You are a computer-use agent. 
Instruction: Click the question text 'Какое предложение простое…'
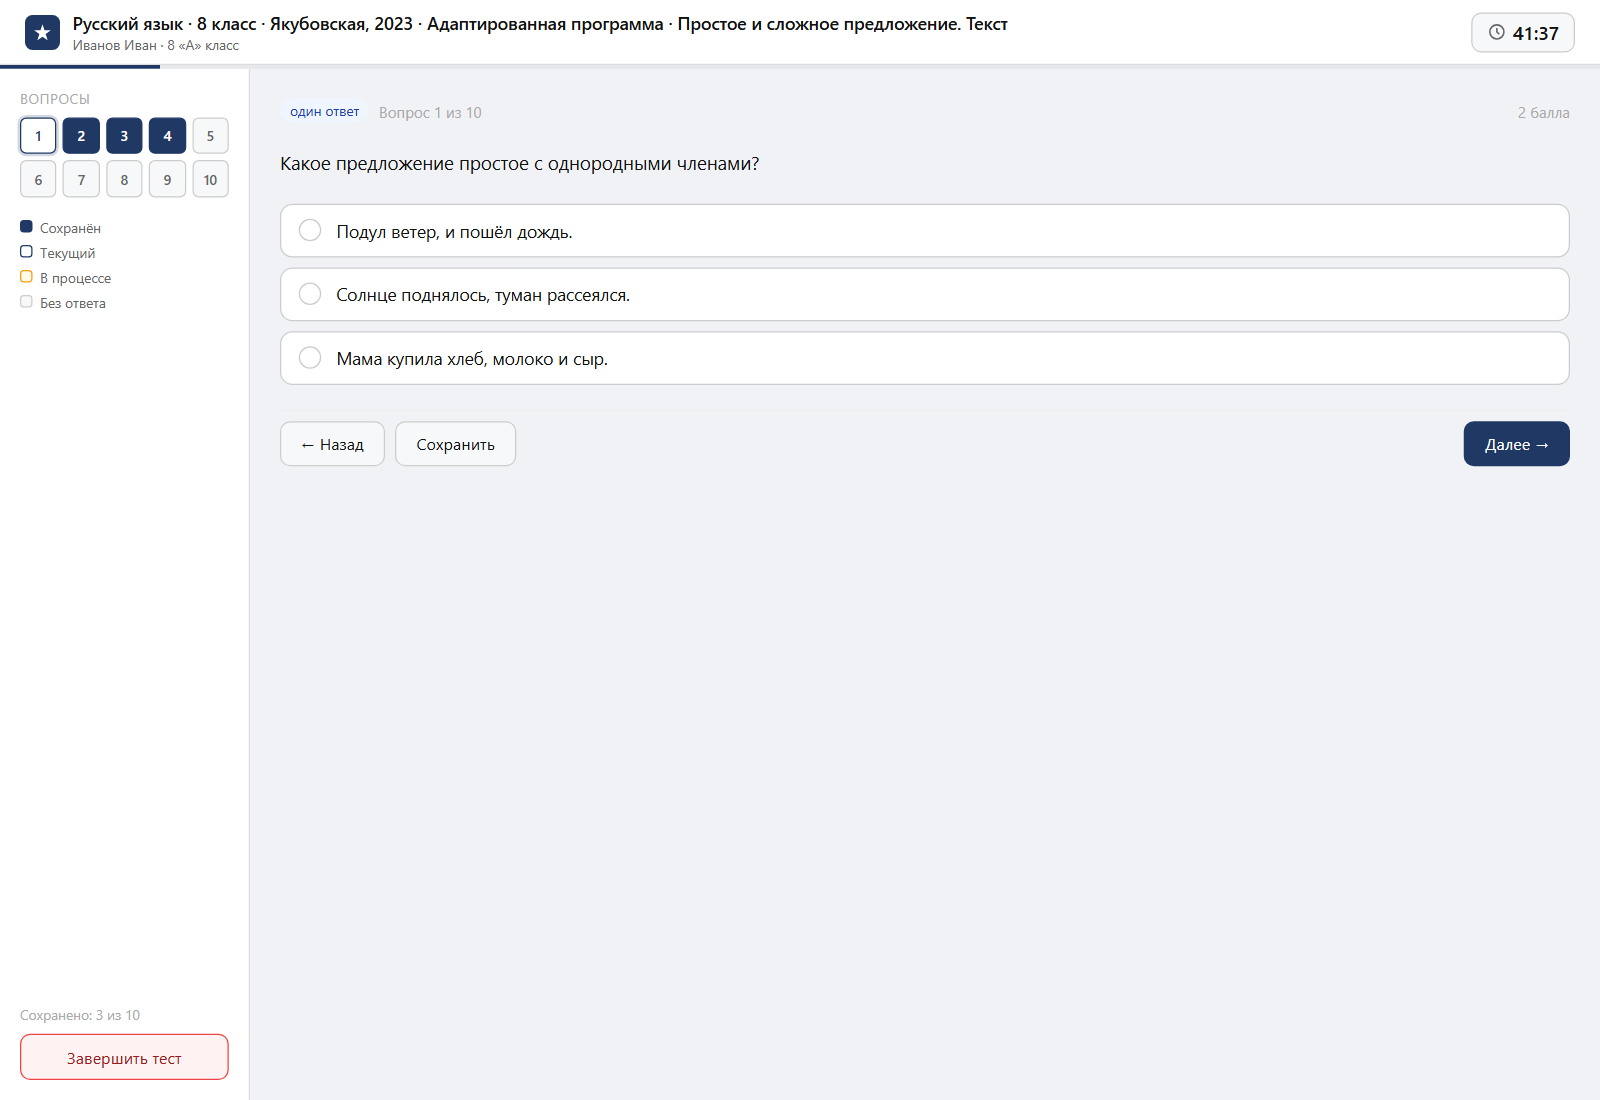[x=519, y=164]
